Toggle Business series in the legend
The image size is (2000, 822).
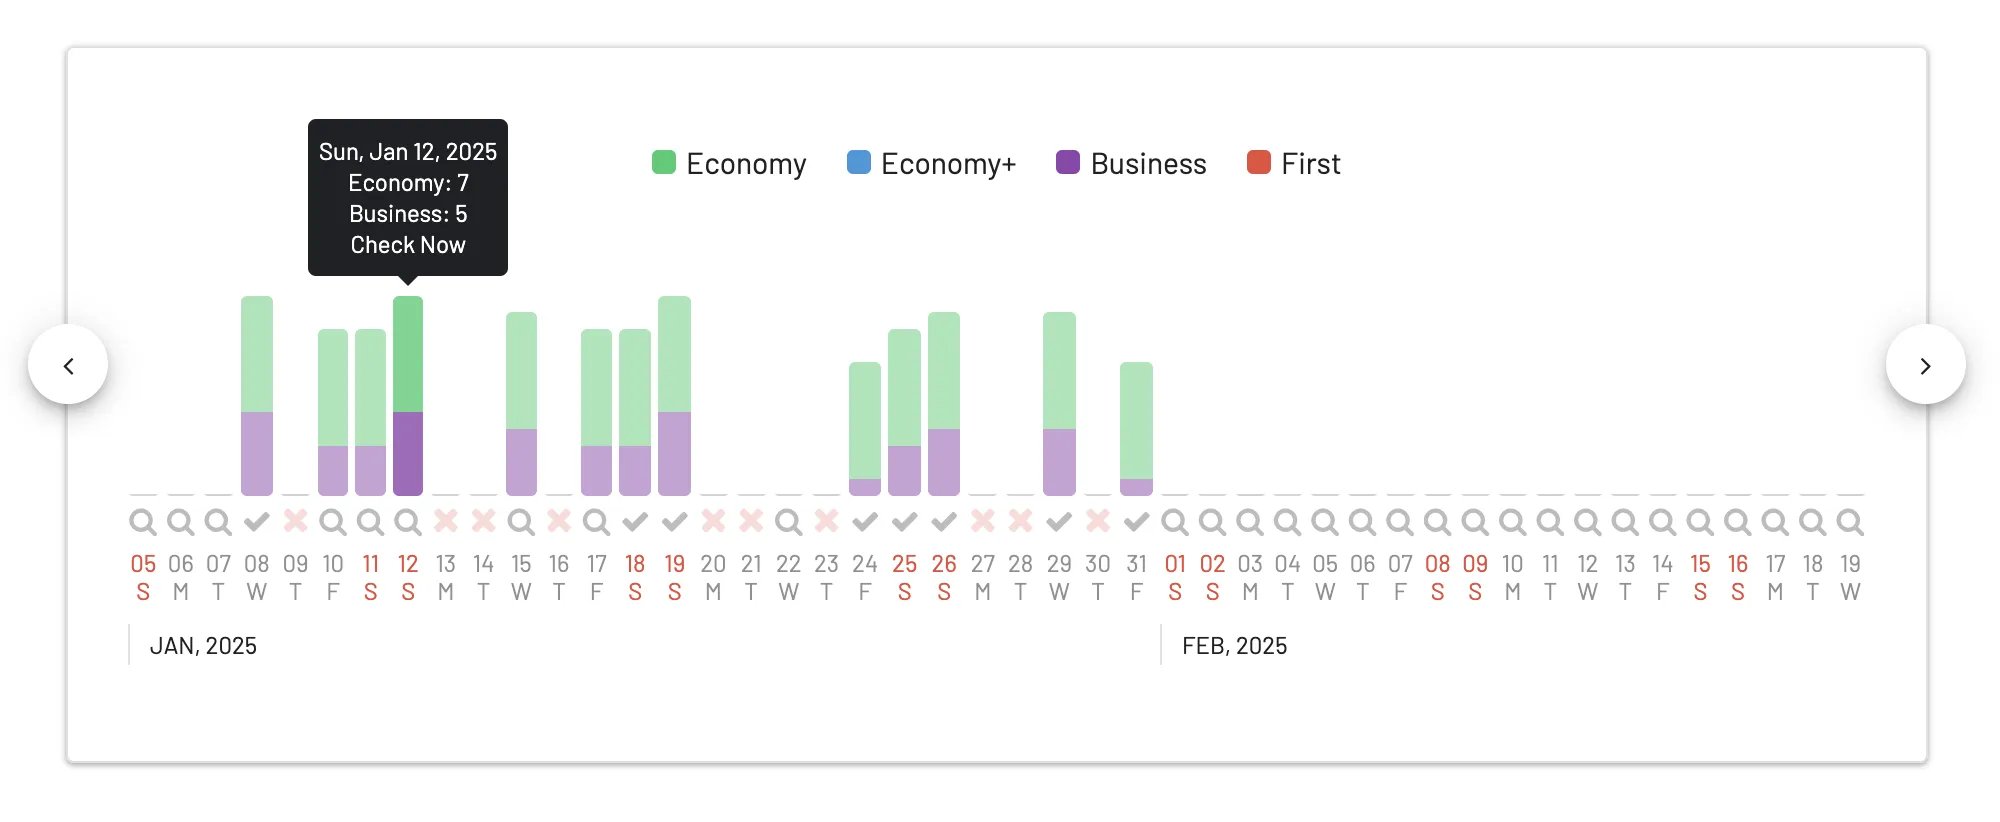coord(1131,163)
